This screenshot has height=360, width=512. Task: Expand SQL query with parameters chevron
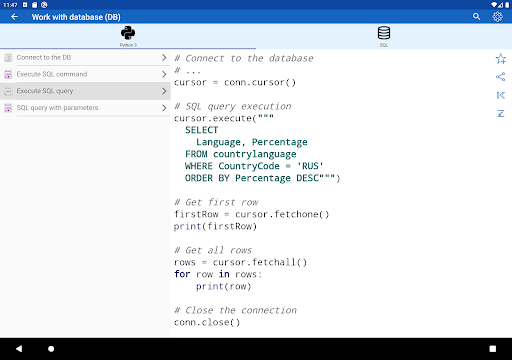[x=164, y=108]
